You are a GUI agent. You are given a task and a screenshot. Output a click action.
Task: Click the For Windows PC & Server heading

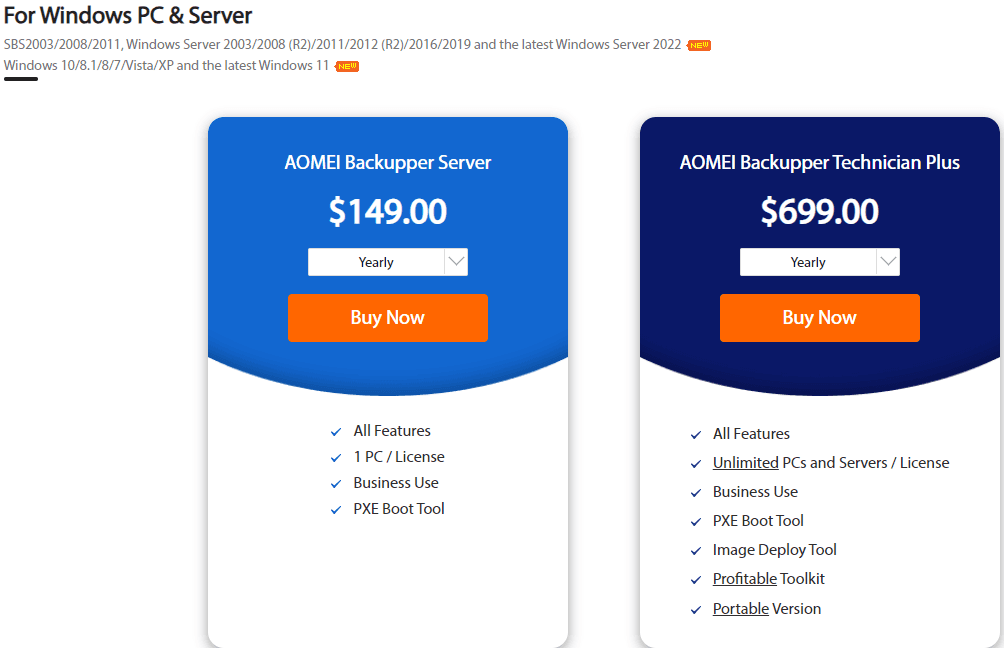tap(128, 15)
